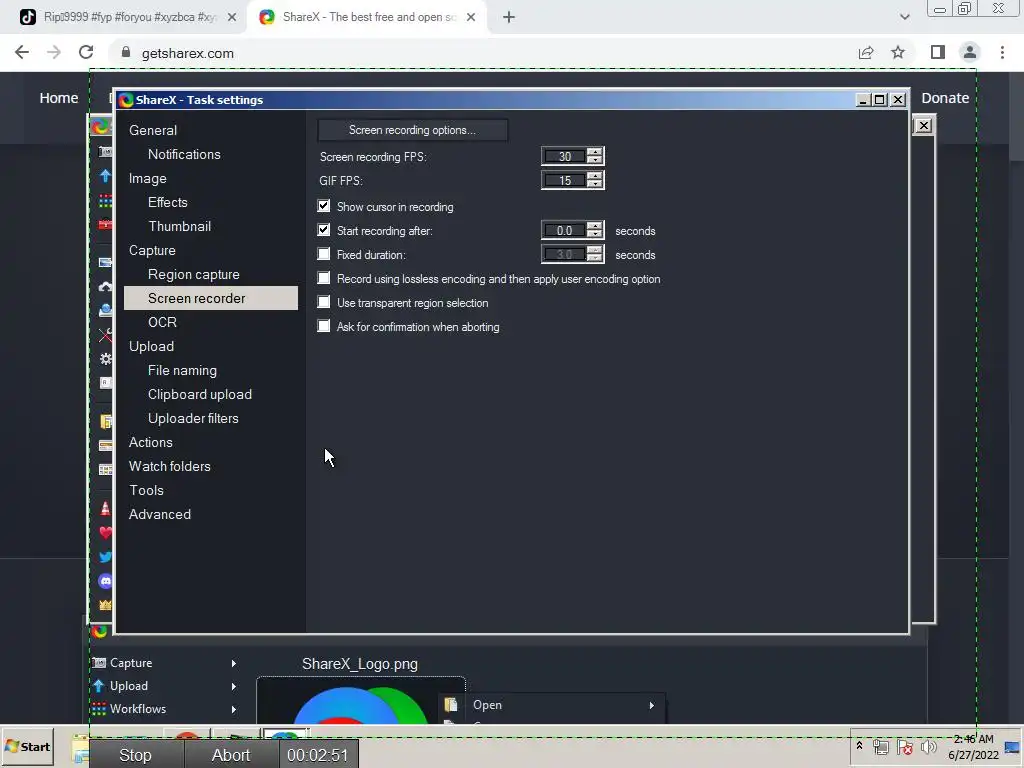Abort the screen recording
1024x768 pixels.
(231, 755)
